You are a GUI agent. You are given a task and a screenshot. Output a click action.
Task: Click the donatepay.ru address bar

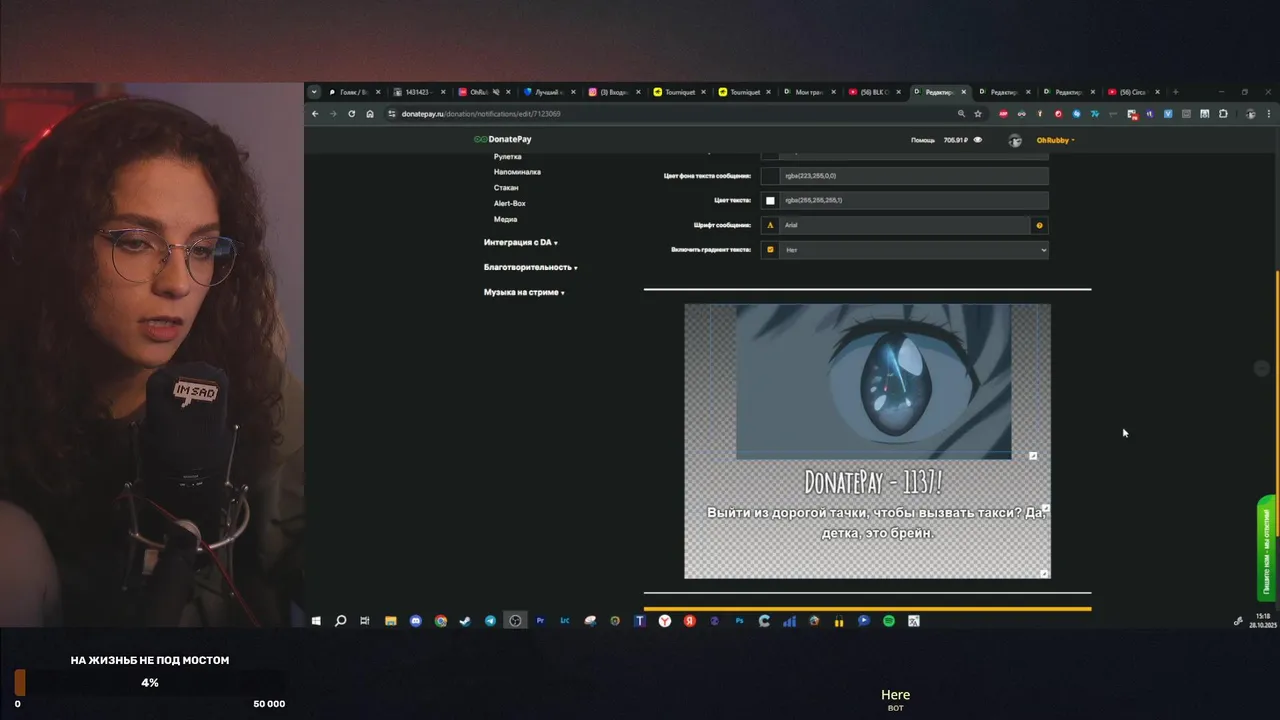[670, 114]
